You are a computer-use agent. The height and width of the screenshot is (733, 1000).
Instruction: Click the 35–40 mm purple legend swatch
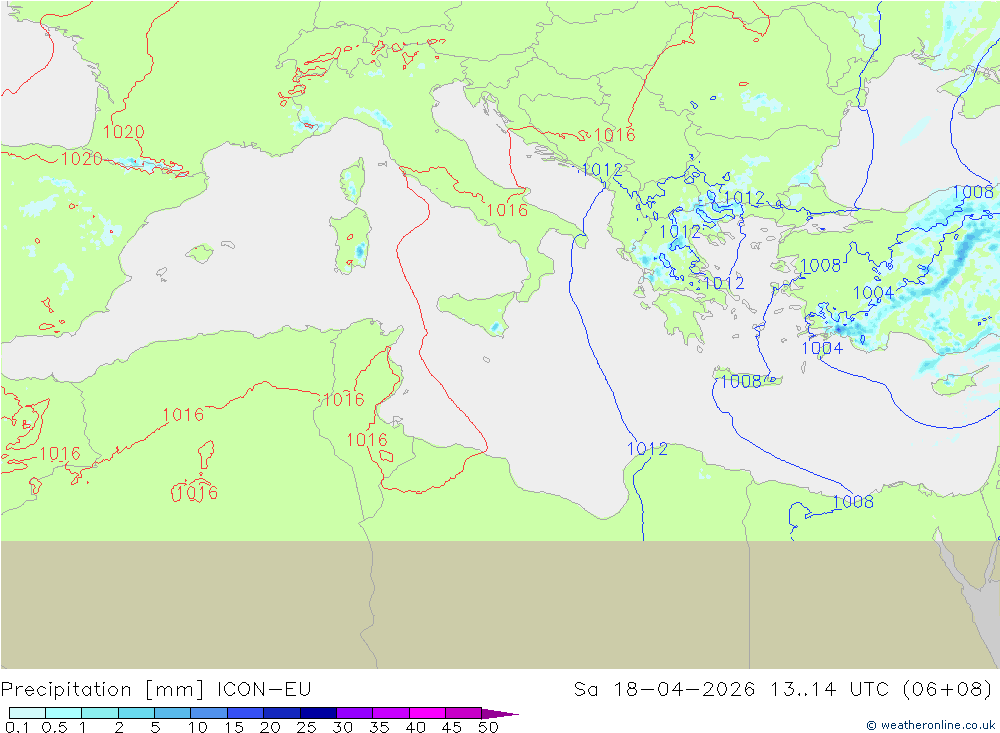tap(391, 713)
